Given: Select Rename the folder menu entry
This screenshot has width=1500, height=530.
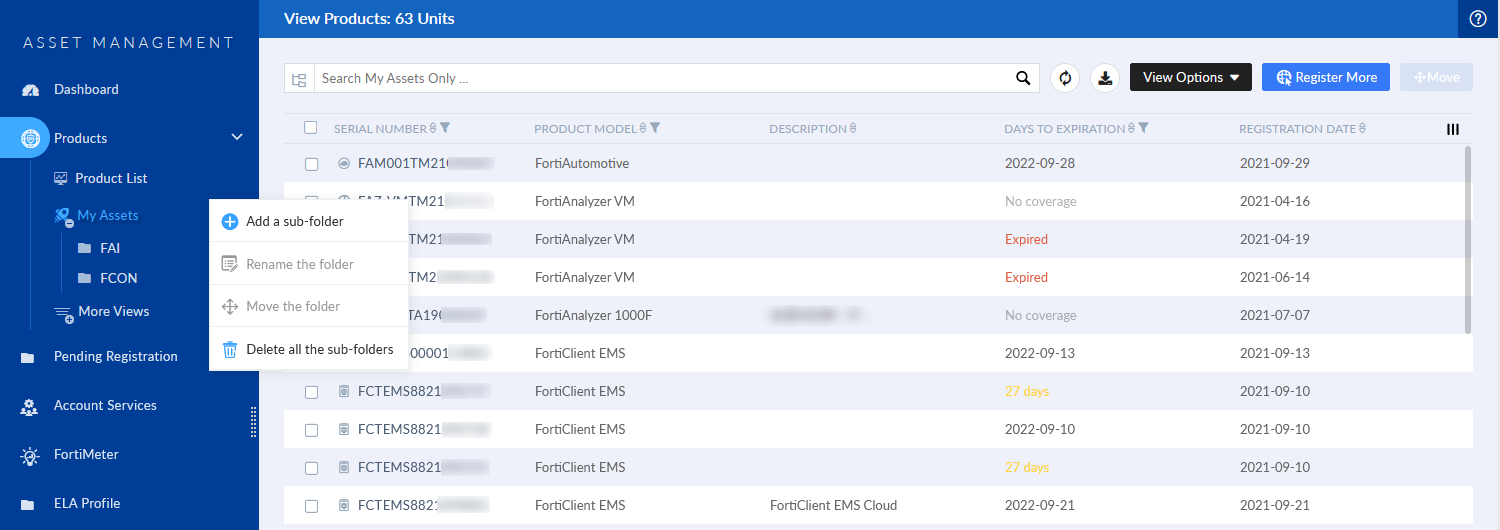Looking at the screenshot, I should point(309,265).
